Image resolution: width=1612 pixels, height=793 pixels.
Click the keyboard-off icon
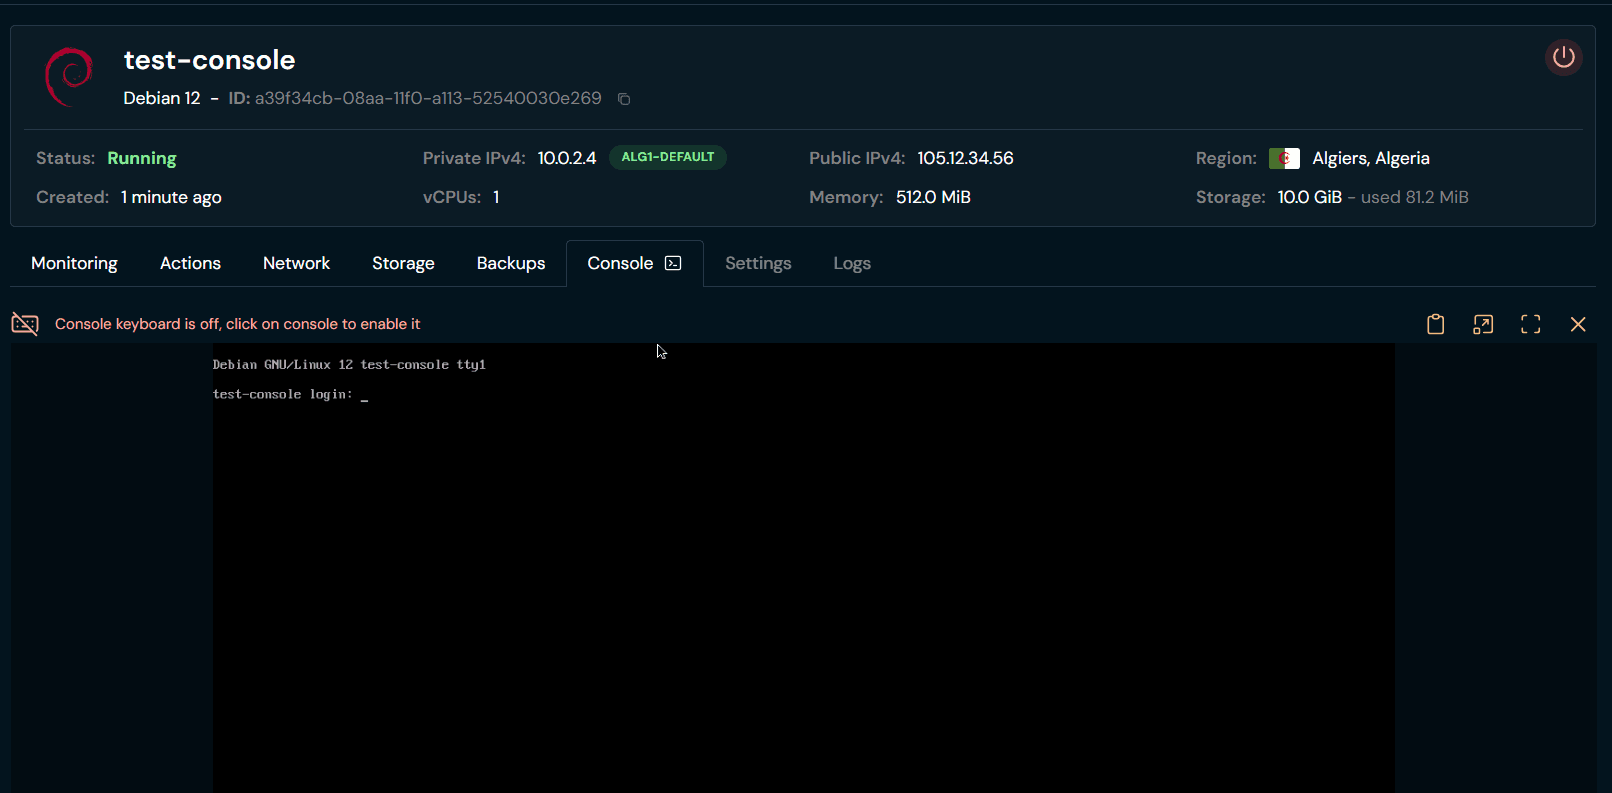pyautogui.click(x=25, y=324)
